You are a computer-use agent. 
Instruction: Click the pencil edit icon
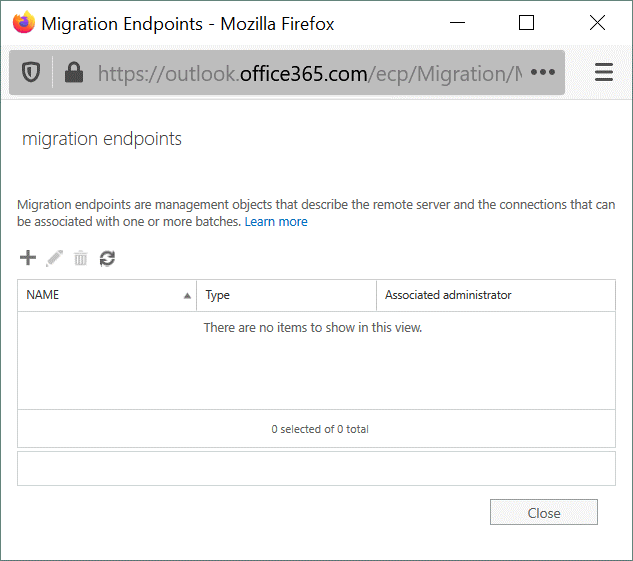point(55,258)
